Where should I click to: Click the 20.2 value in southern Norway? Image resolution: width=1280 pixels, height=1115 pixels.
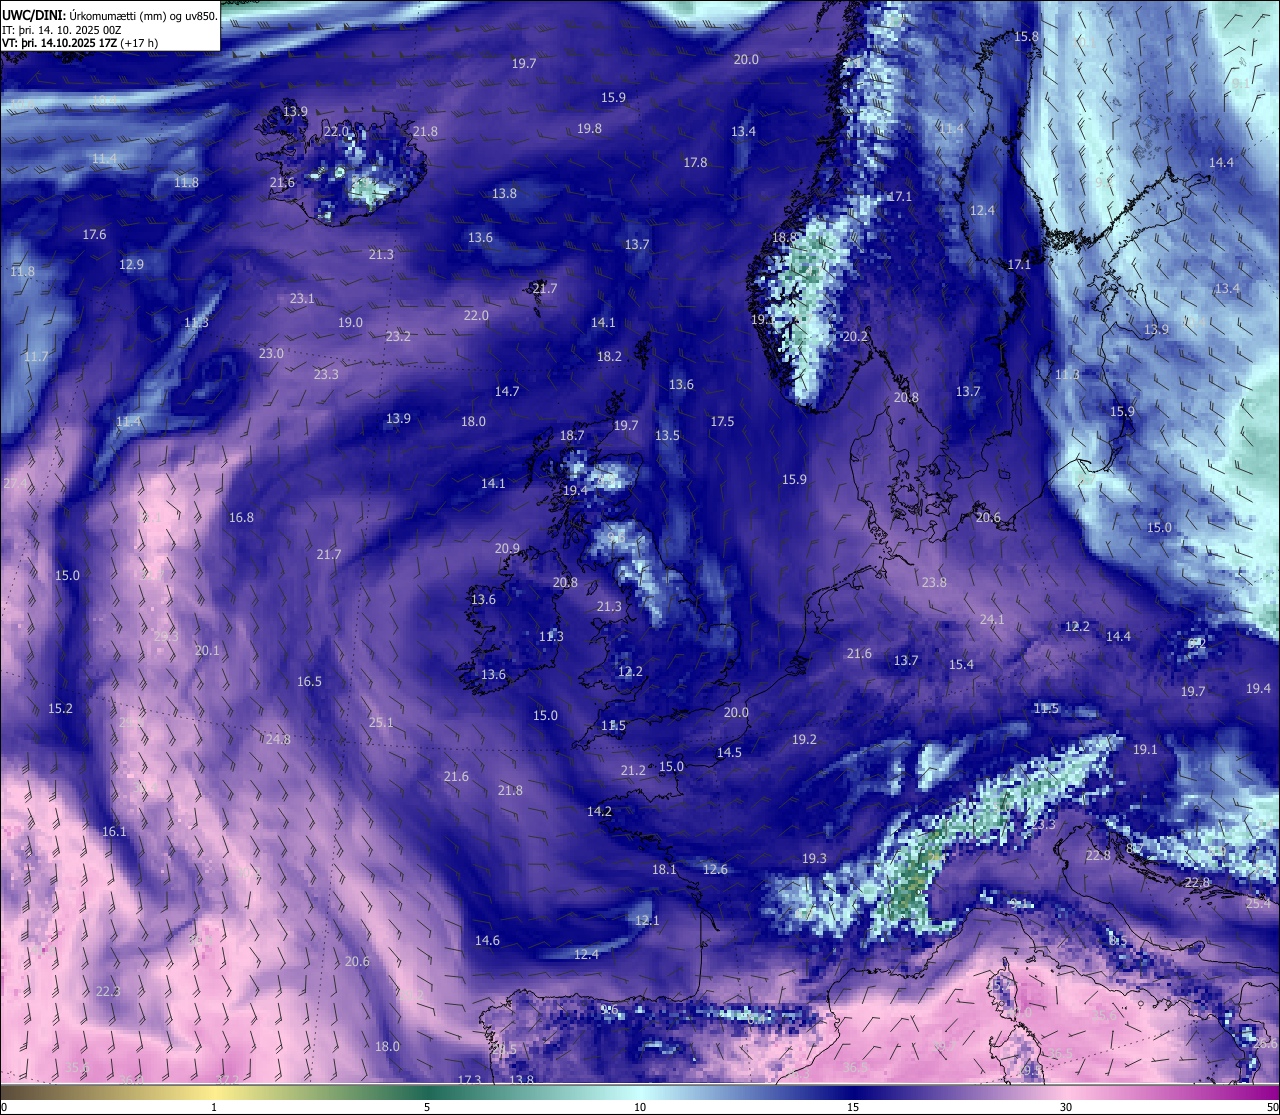point(855,337)
